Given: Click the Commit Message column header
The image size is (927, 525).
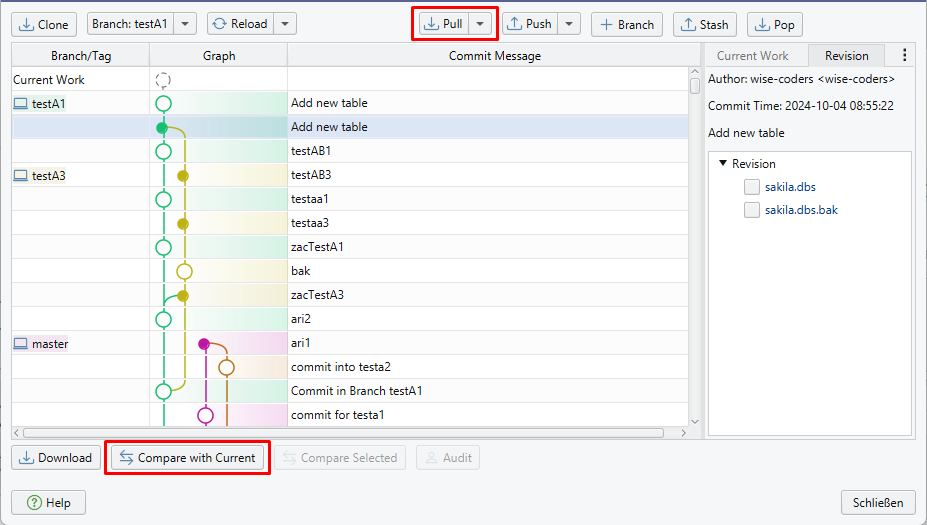Looking at the screenshot, I should [x=494, y=56].
